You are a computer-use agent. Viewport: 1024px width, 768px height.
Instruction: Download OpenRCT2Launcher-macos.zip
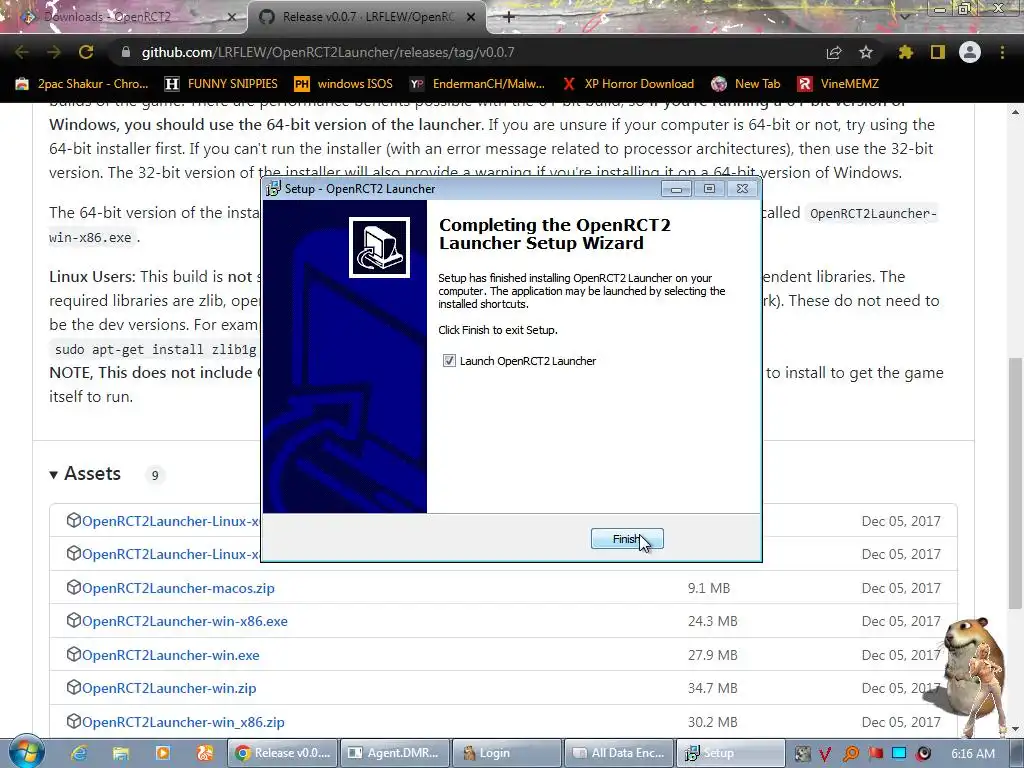pos(178,588)
